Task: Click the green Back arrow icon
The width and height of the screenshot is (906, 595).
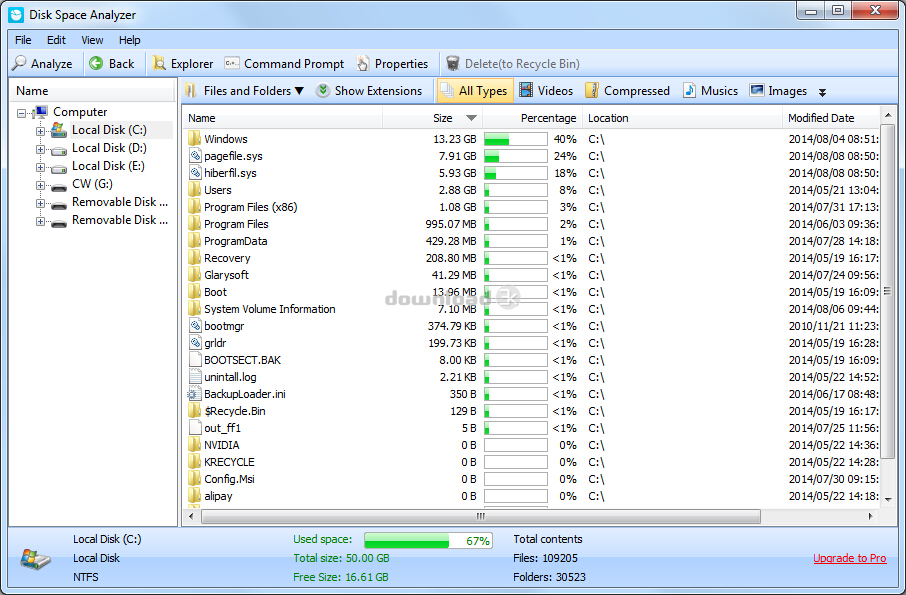Action: click(x=96, y=63)
